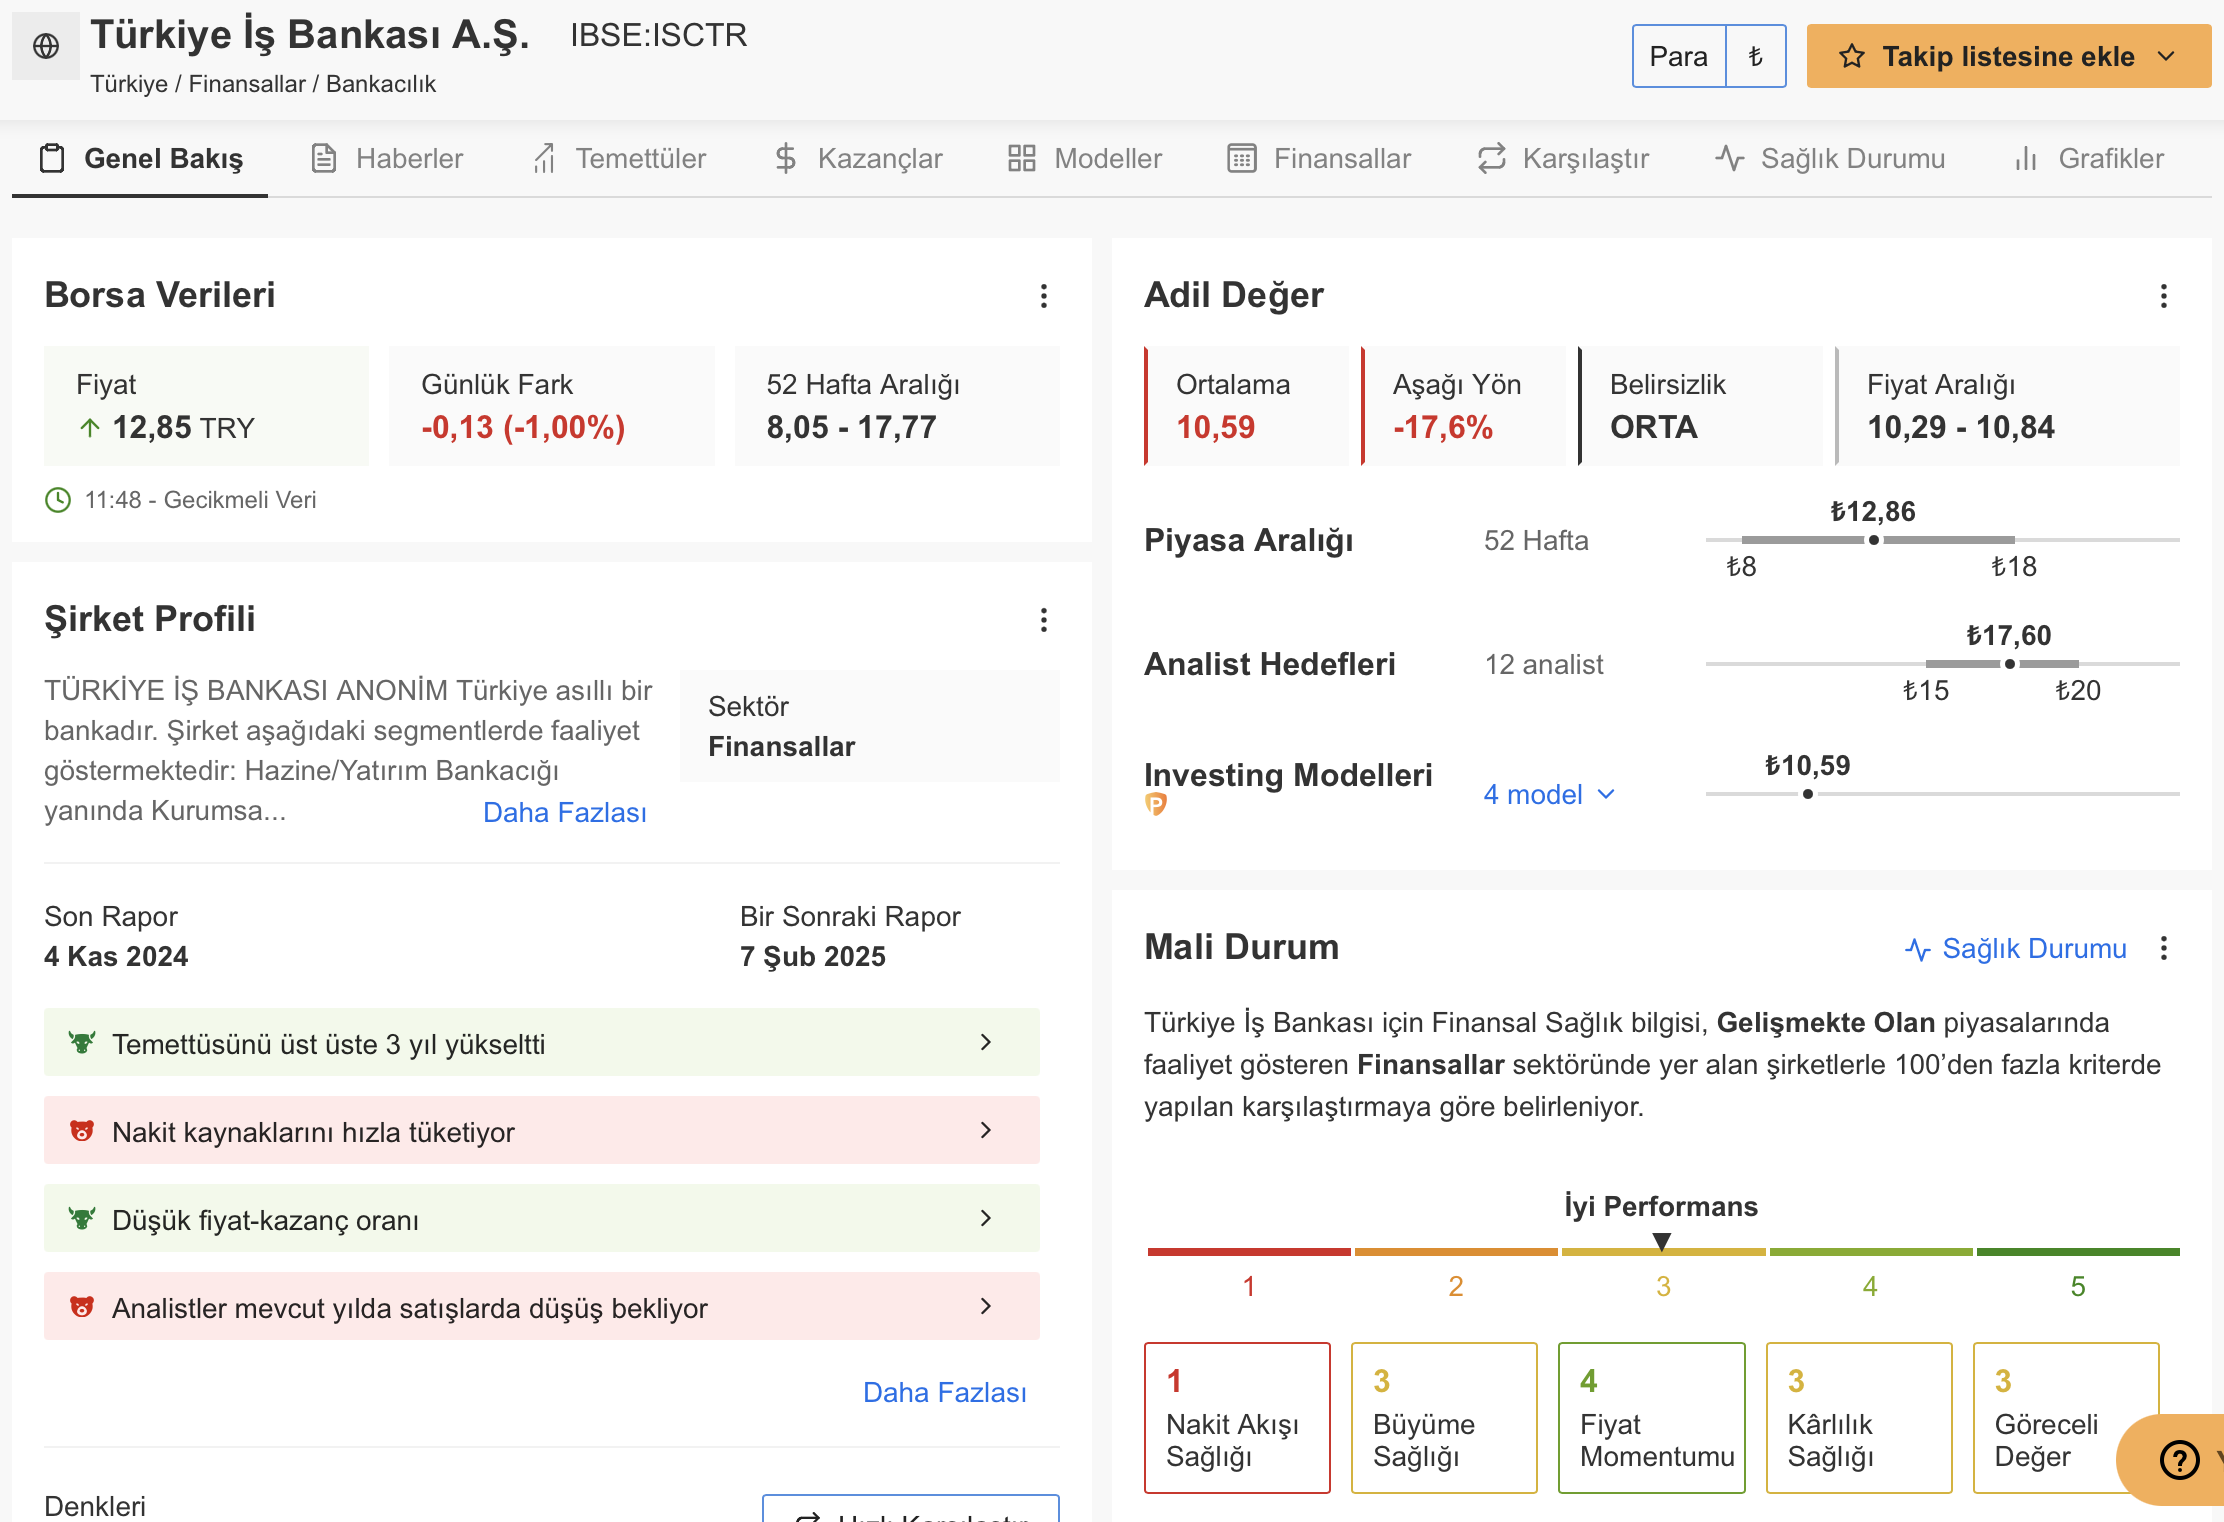Open Sağlık Durumu link in Mali Durum
2224x1522 pixels.
[2016, 948]
